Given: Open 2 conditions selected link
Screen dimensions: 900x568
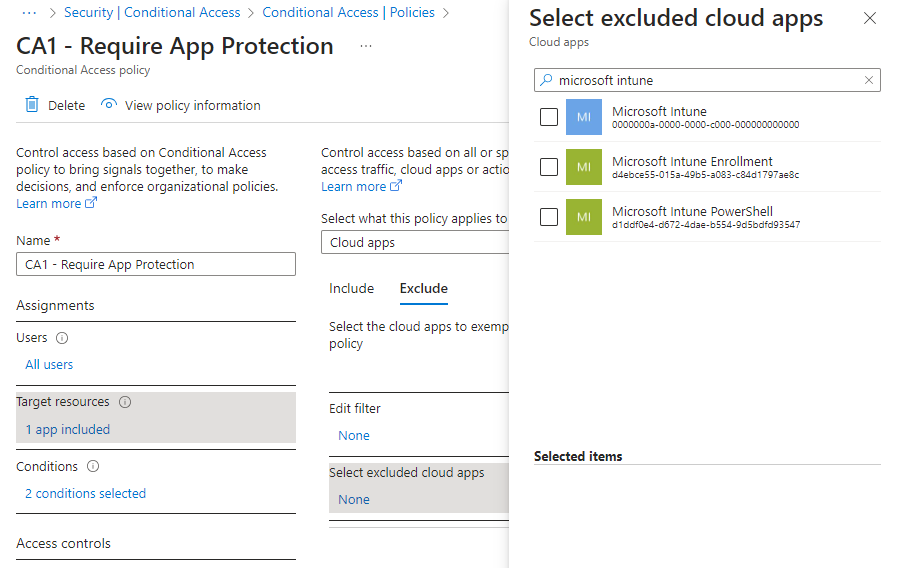Looking at the screenshot, I should (x=86, y=493).
